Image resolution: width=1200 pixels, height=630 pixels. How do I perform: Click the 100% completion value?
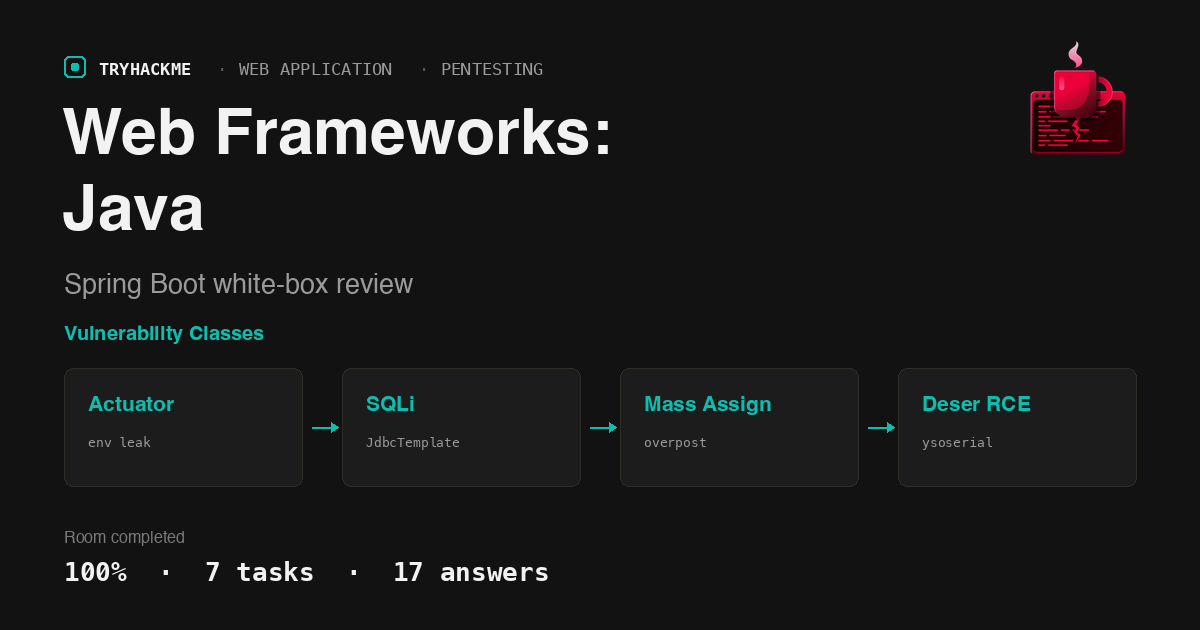coord(95,572)
